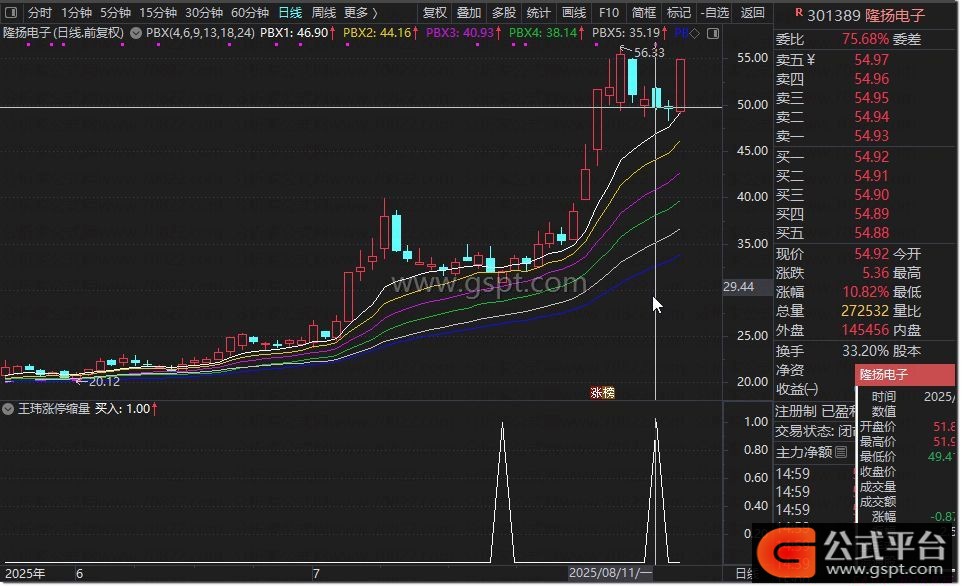Select the 买一 price 54.92
The image size is (962, 586).
coord(871,156)
